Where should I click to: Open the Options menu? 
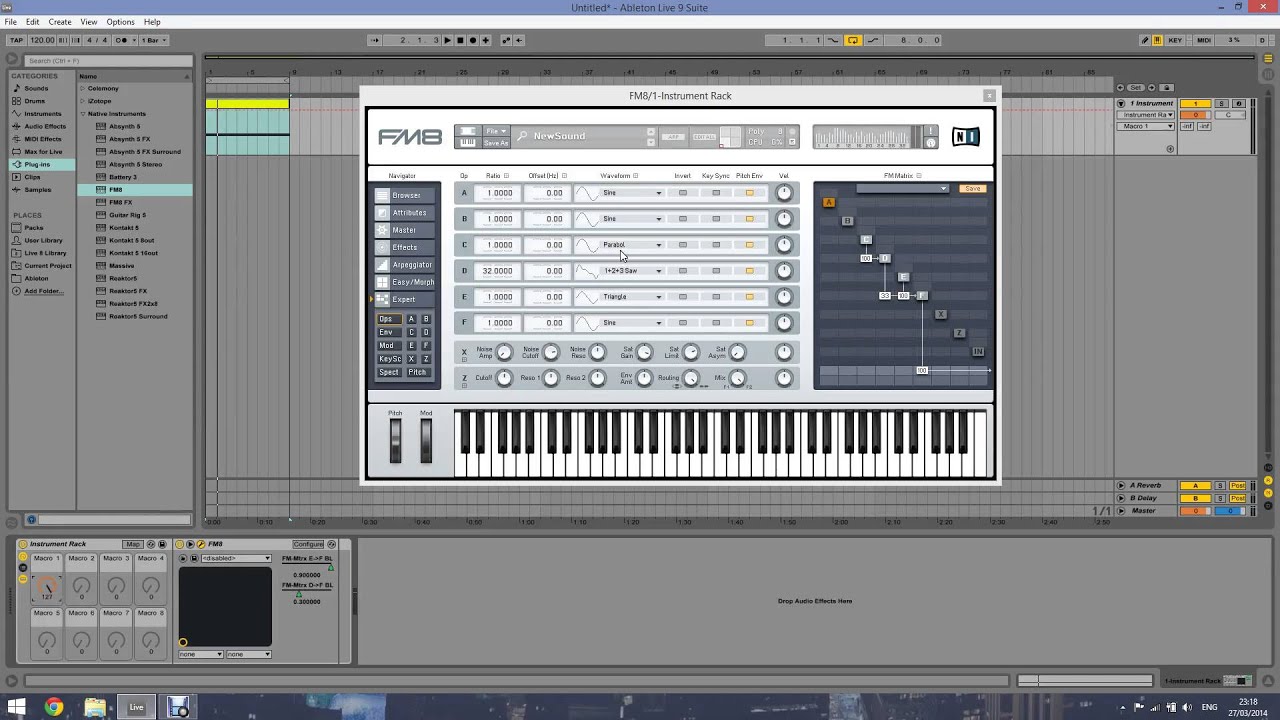pyautogui.click(x=120, y=22)
